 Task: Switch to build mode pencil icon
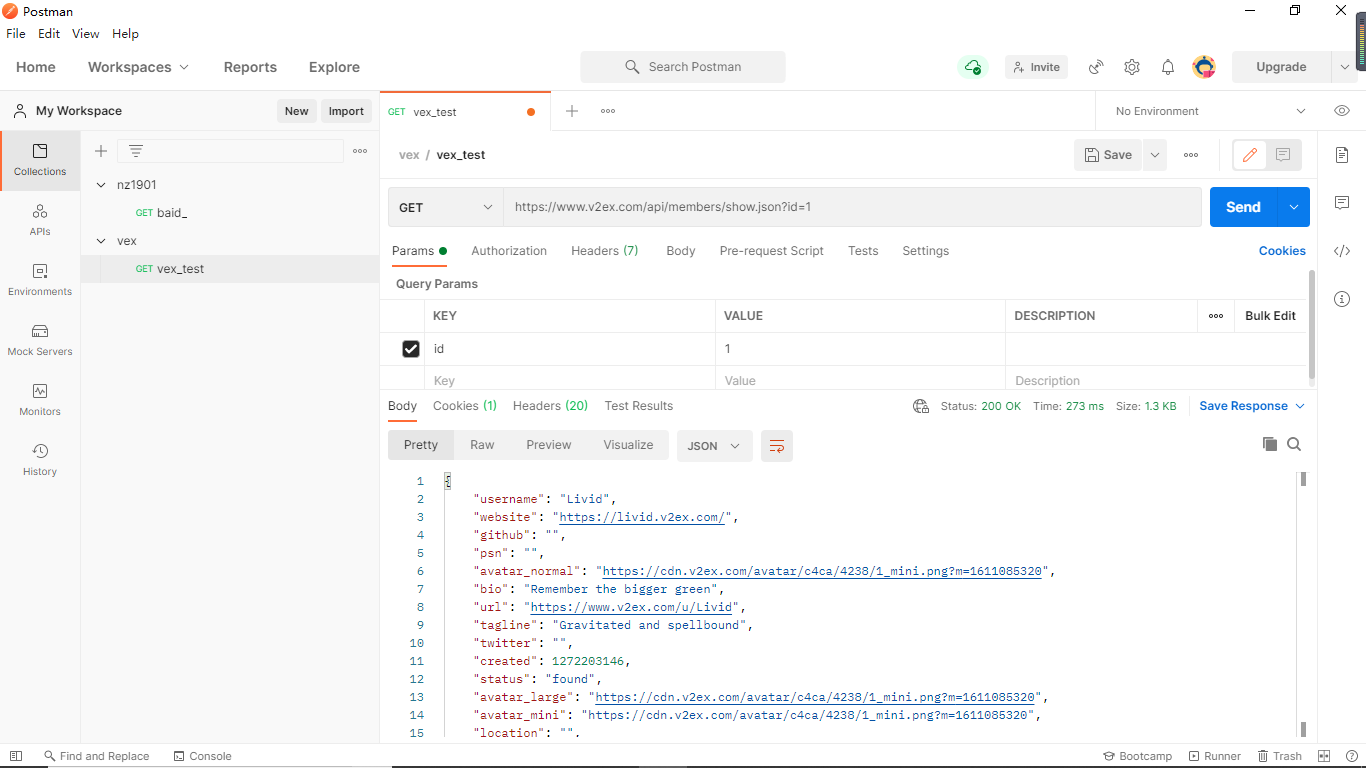click(1250, 155)
